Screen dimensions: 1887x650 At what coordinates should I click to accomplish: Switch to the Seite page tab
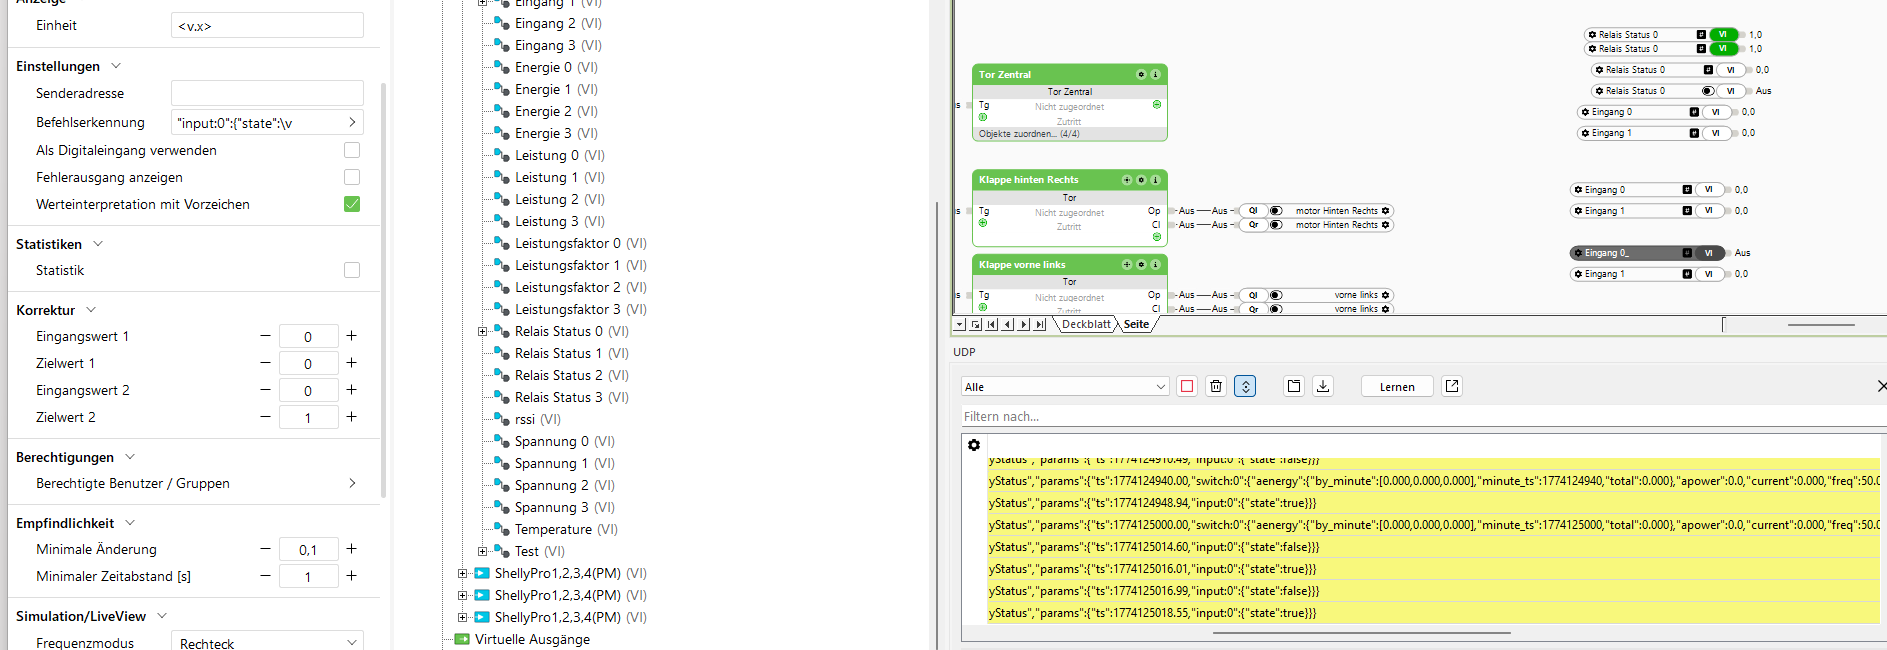click(x=1136, y=324)
